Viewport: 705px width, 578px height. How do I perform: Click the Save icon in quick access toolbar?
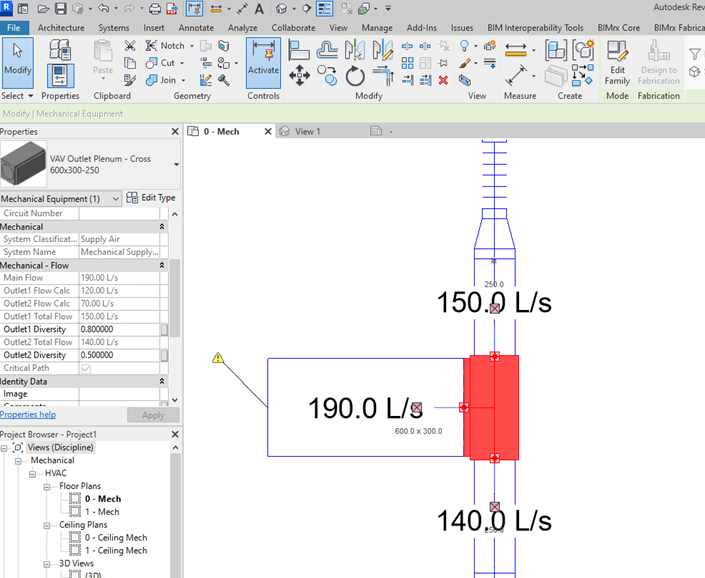(x=60, y=9)
